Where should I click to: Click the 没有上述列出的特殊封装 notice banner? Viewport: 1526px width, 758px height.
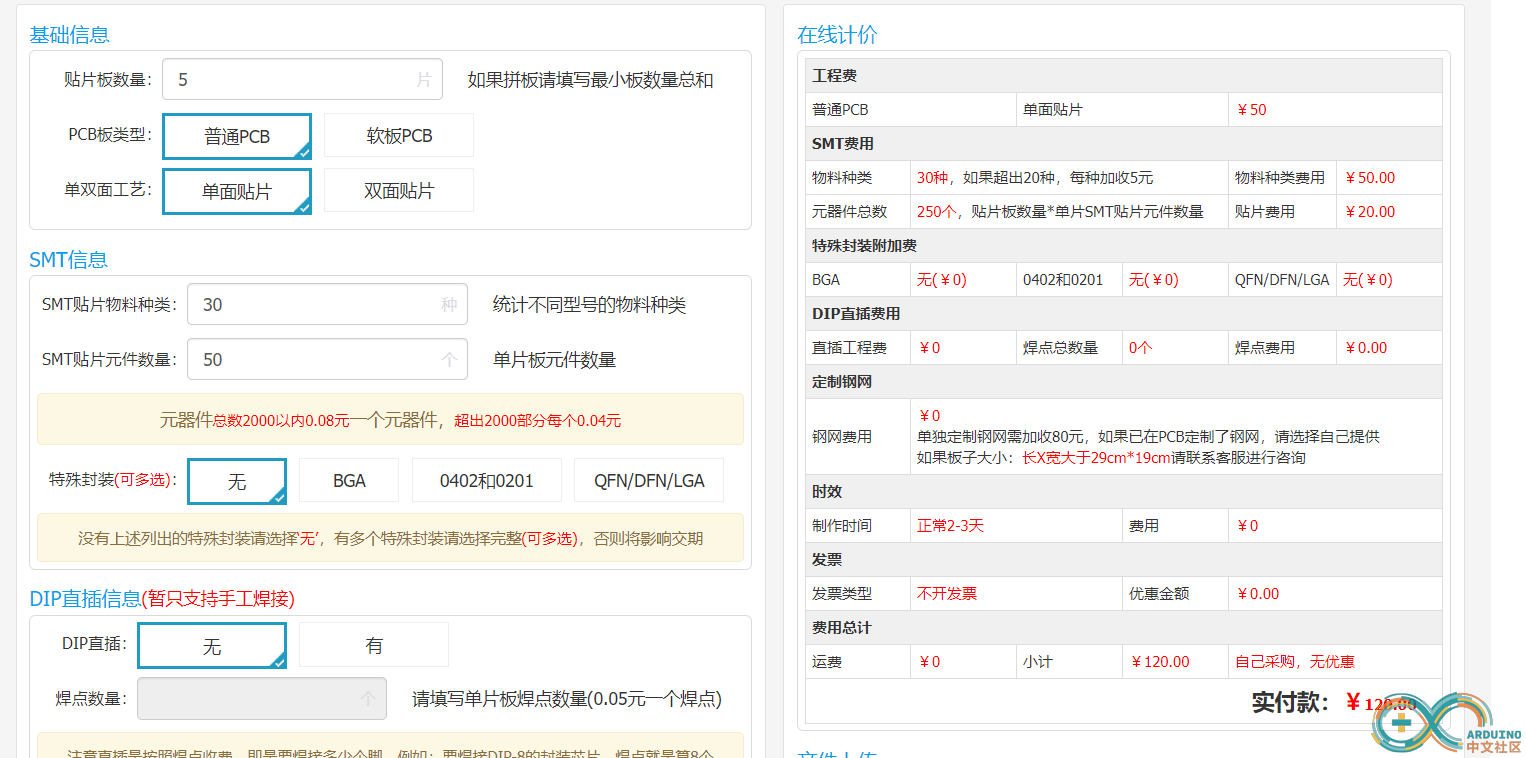pyautogui.click(x=390, y=538)
